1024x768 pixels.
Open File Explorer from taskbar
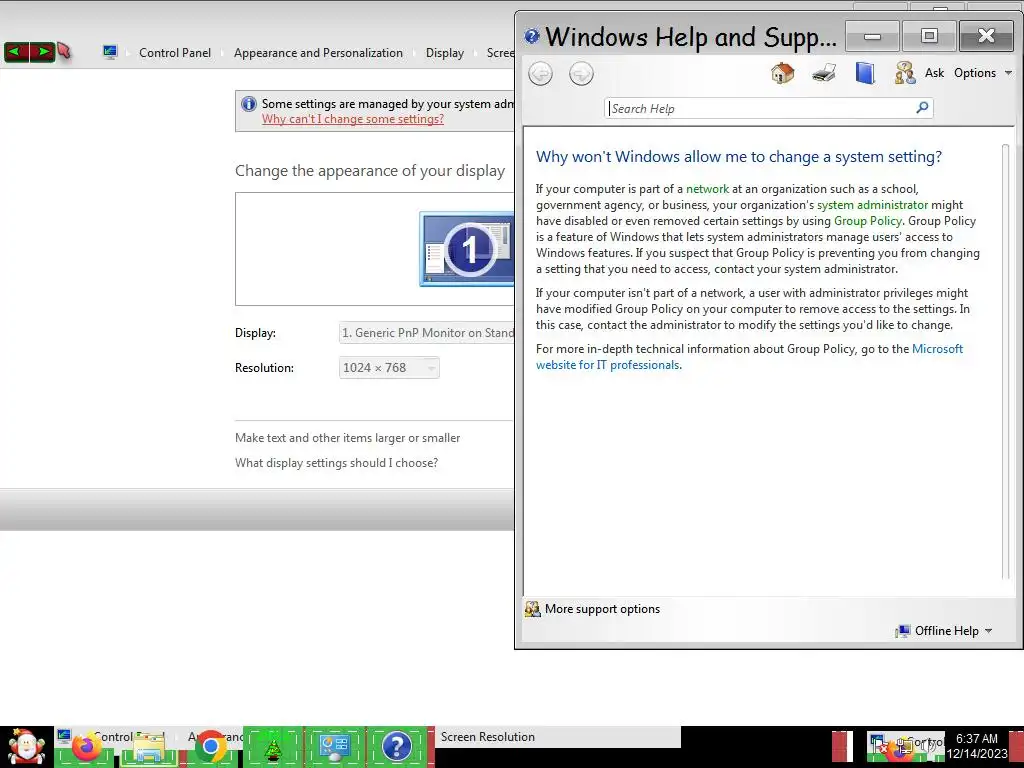click(148, 748)
